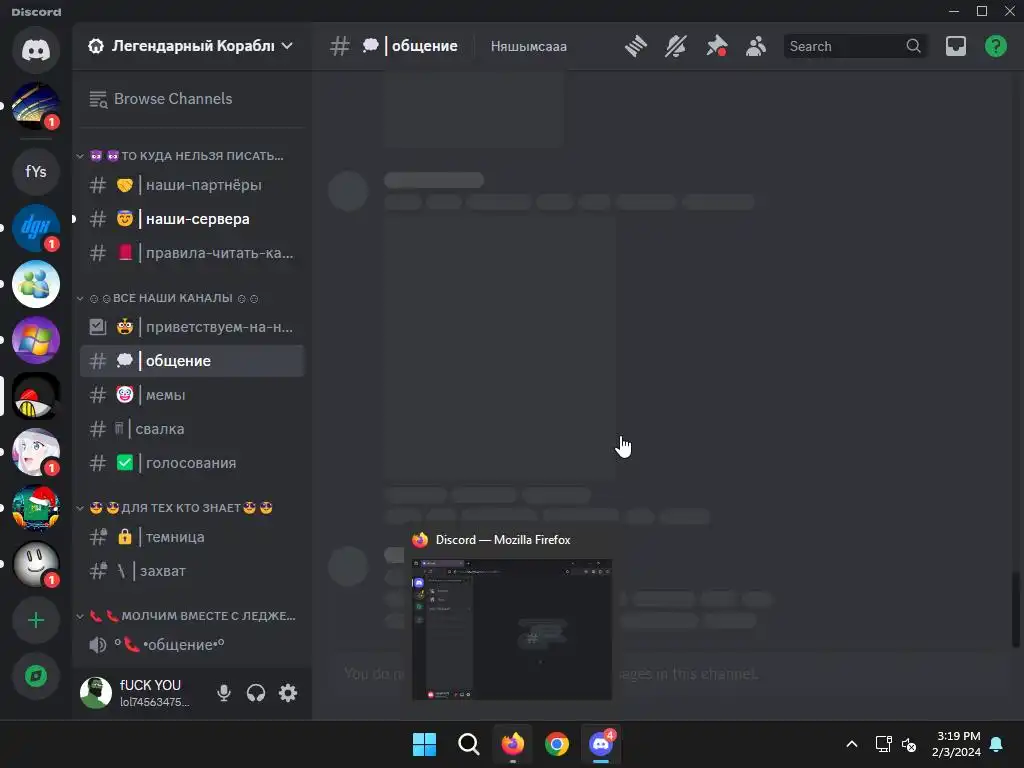The image size is (1024, 768).
Task: Add a server with the plus button
Action: click(36, 620)
